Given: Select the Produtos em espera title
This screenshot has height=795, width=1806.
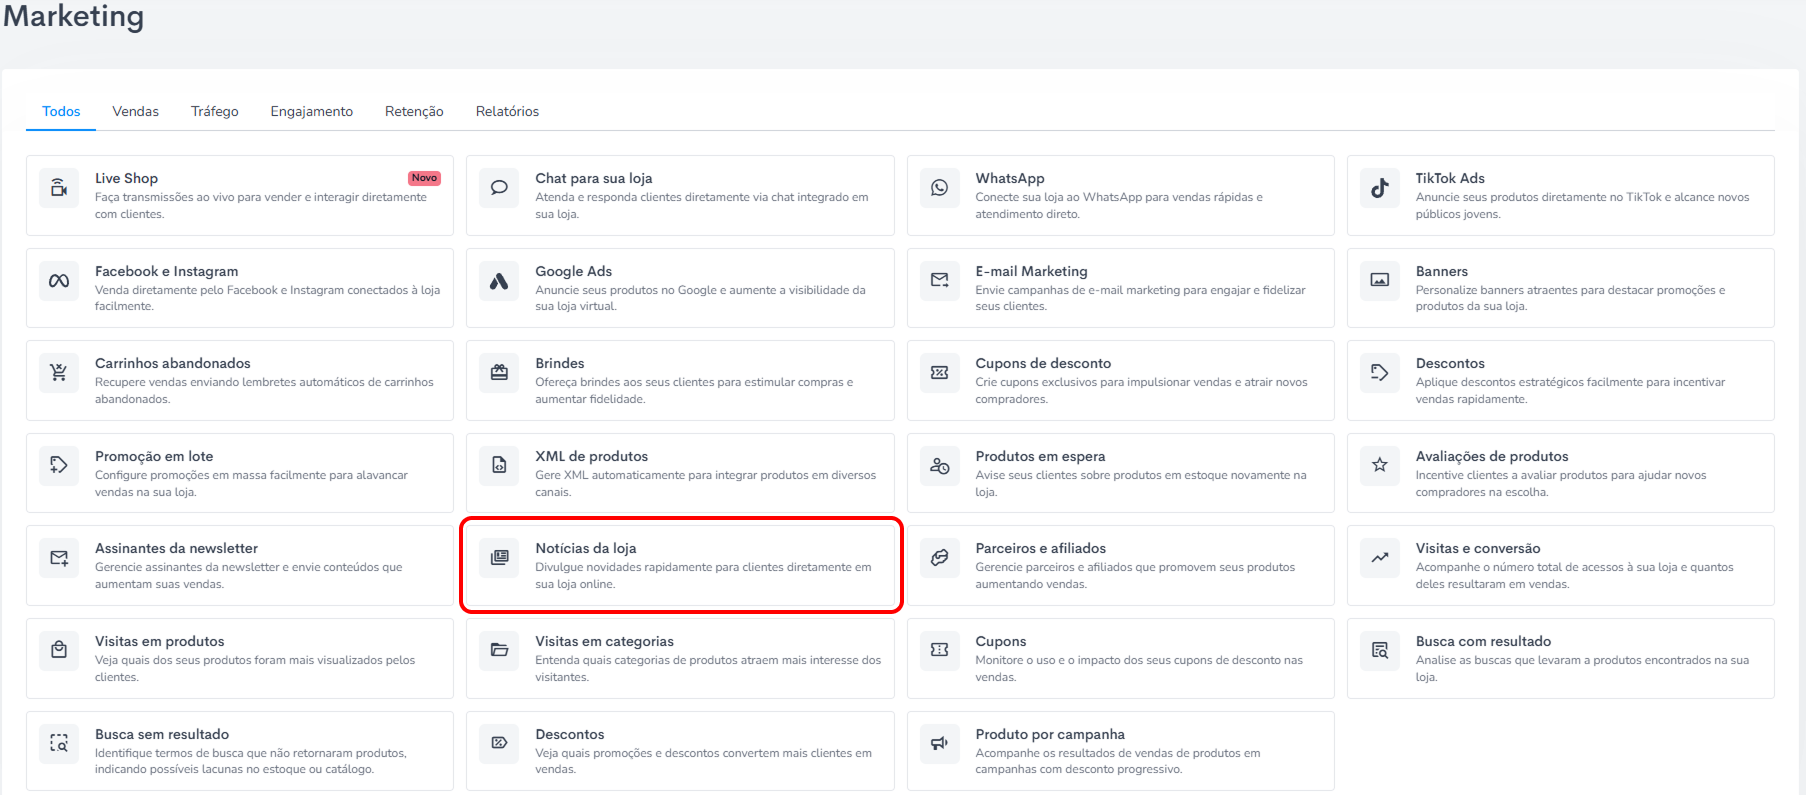Looking at the screenshot, I should (x=1040, y=456).
